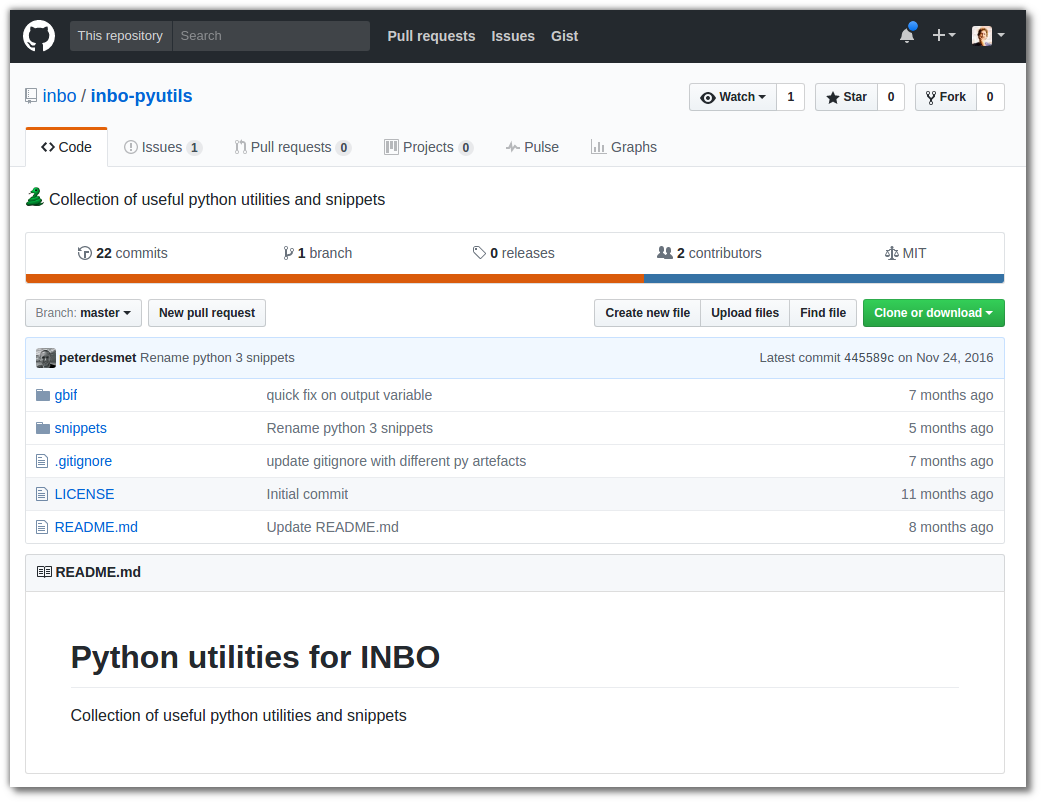Viewport: 1042px width, 803px height.
Task: Open Gist in top navigation
Action: click(564, 36)
